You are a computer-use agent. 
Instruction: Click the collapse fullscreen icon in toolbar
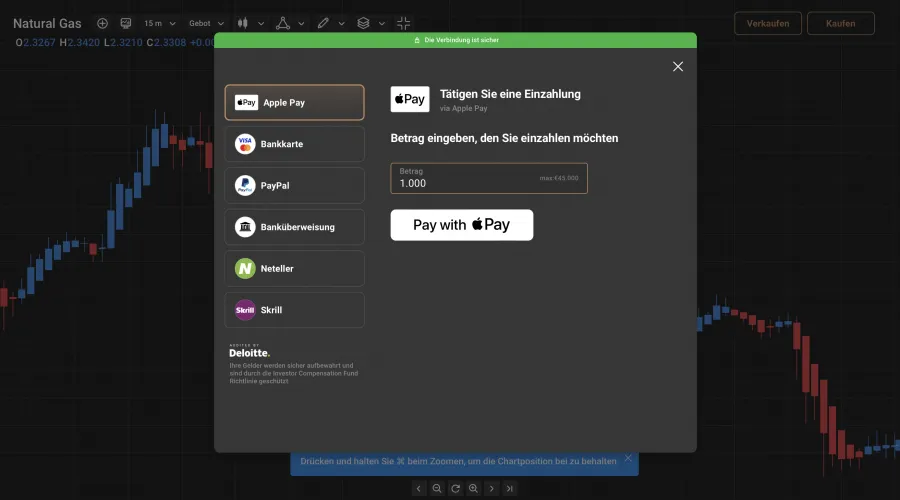(x=404, y=23)
